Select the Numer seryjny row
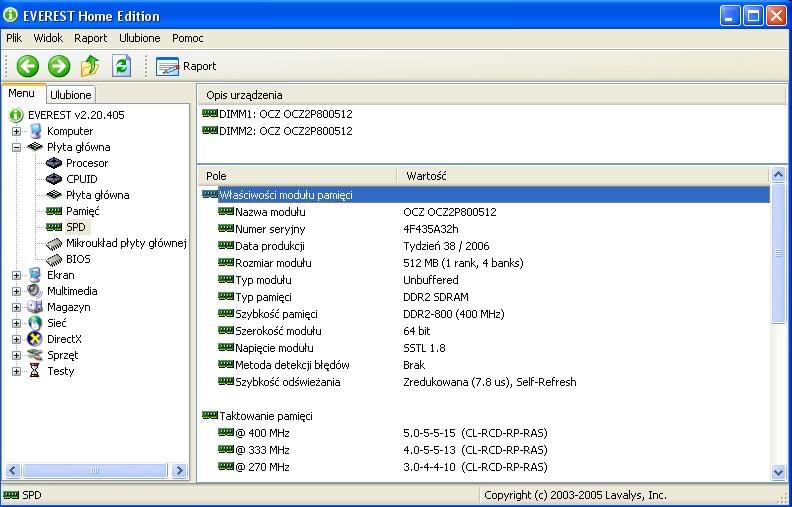The image size is (792, 507). [x=485, y=229]
